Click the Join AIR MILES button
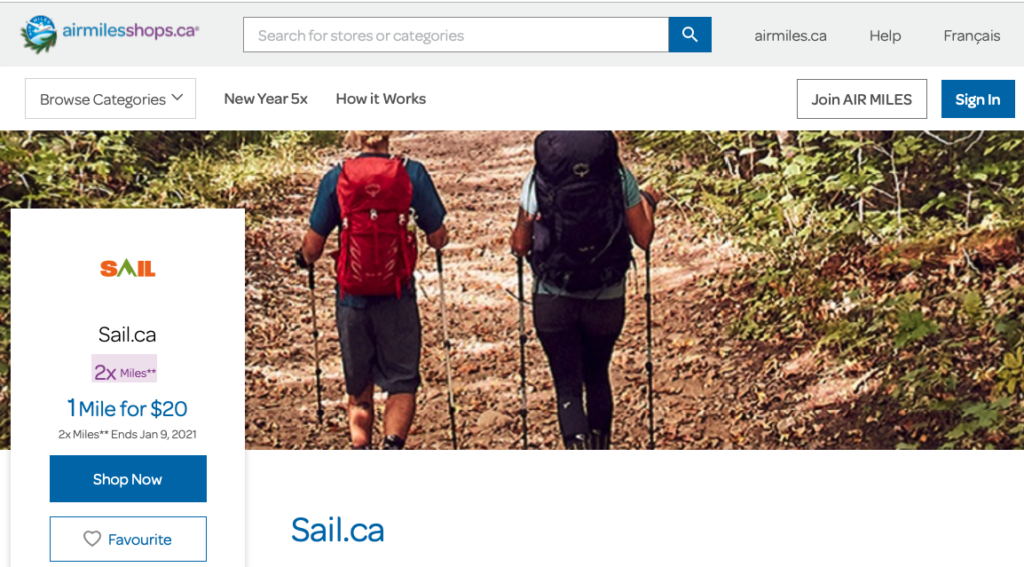1024x567 pixels. point(861,99)
